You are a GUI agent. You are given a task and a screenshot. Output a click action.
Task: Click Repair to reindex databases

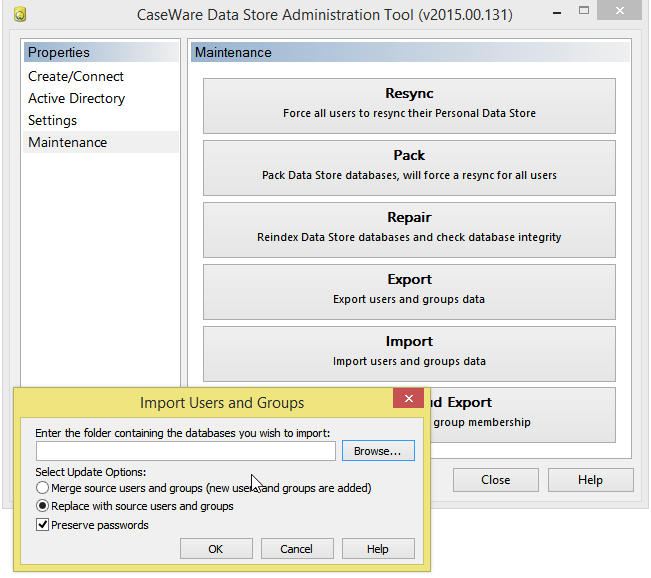(409, 230)
